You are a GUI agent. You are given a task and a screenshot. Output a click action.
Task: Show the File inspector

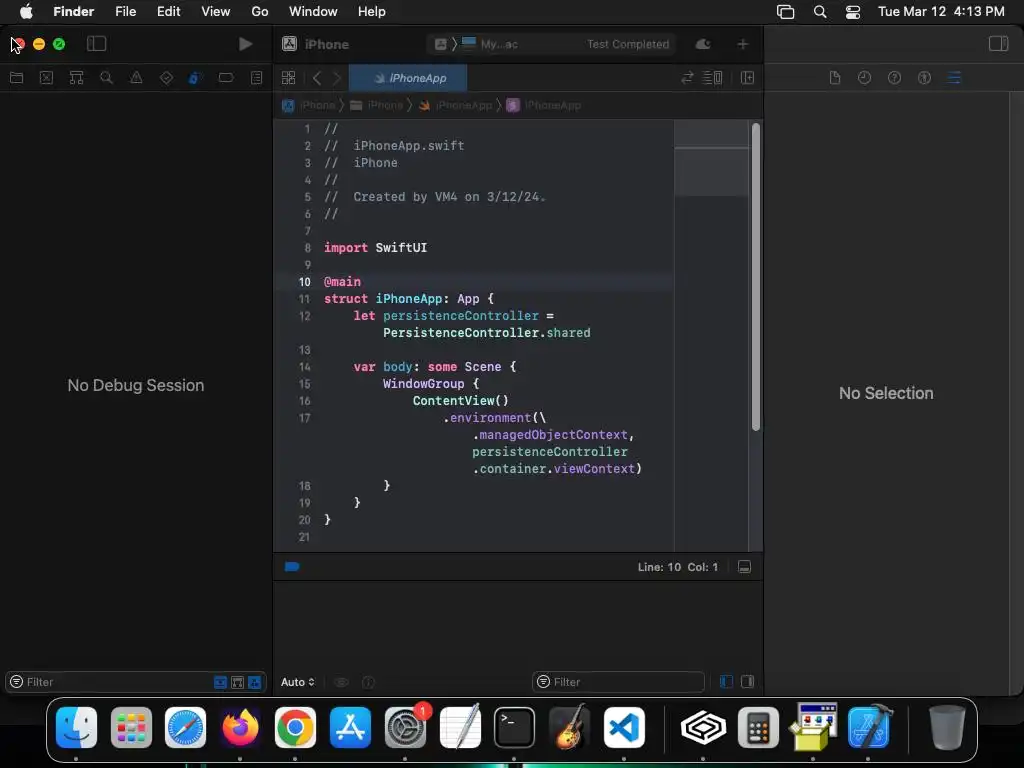point(835,78)
